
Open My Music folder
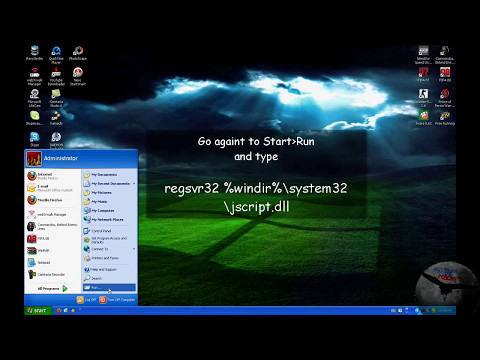(x=109, y=202)
